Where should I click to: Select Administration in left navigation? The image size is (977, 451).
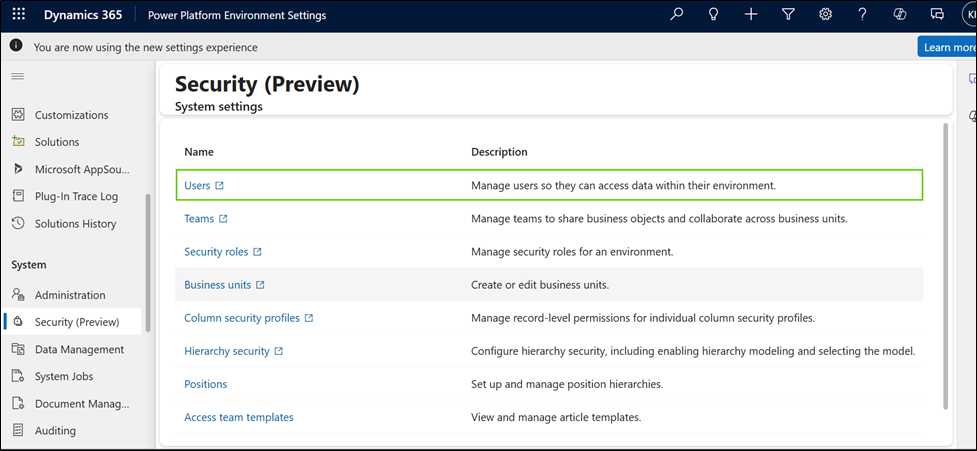point(69,295)
